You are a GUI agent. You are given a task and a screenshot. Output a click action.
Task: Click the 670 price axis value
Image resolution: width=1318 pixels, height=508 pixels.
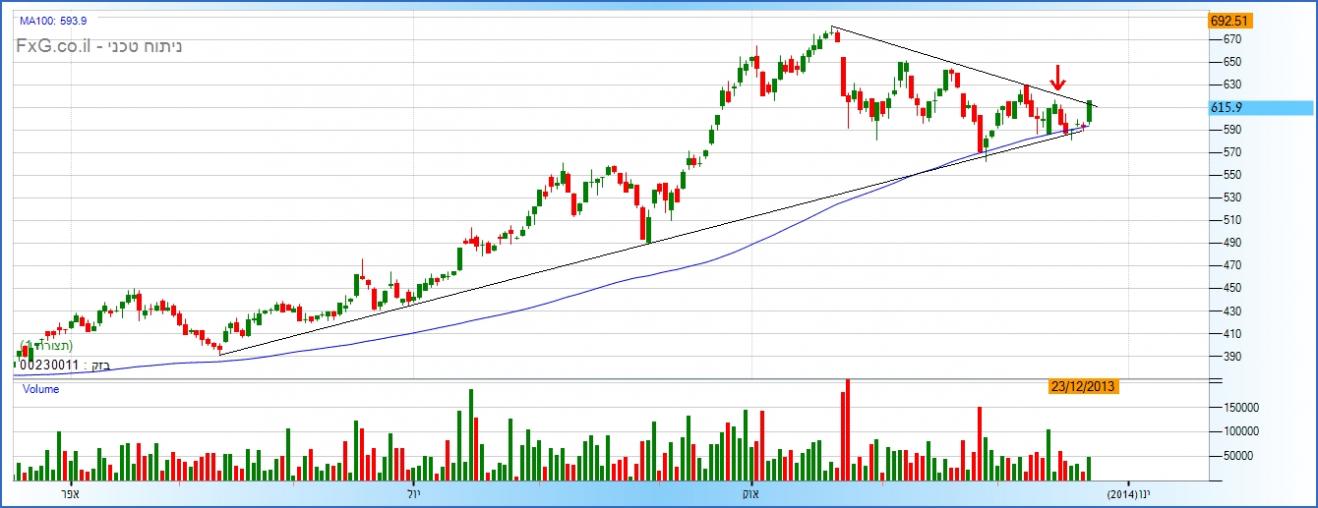click(x=1231, y=39)
